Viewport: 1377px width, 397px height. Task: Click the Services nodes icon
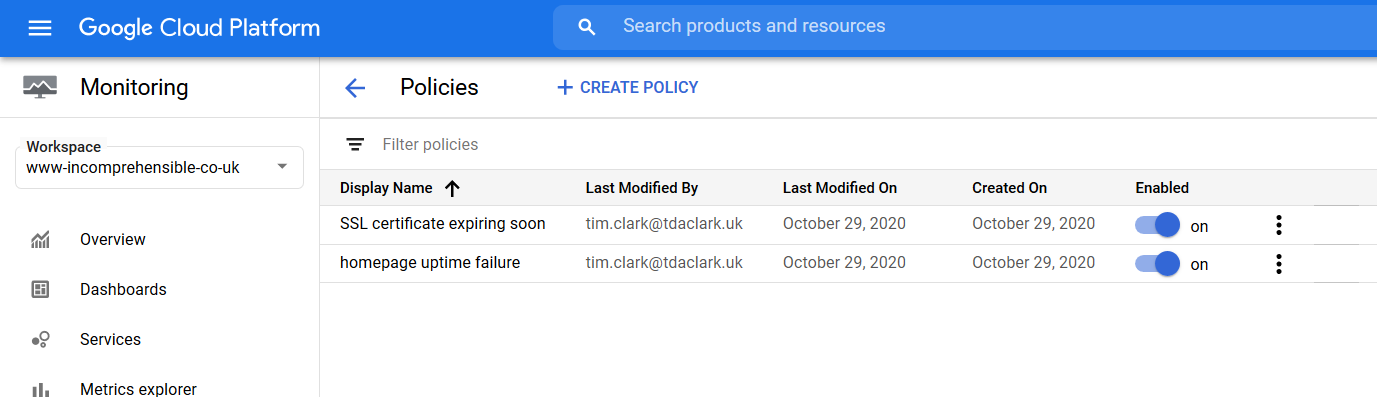[x=40, y=340]
